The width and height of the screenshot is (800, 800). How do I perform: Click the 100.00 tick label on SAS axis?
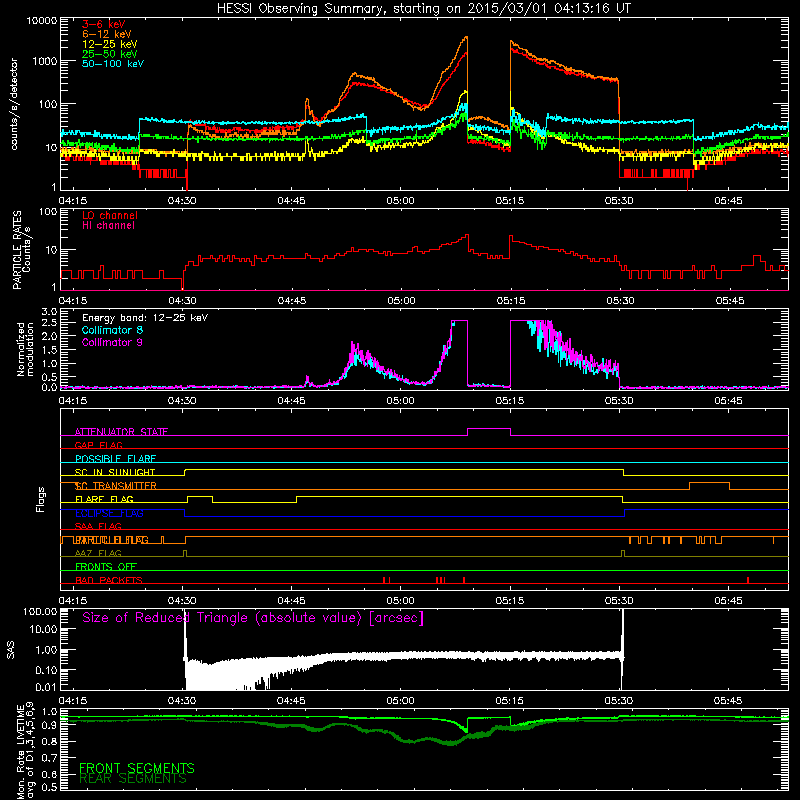(40, 611)
